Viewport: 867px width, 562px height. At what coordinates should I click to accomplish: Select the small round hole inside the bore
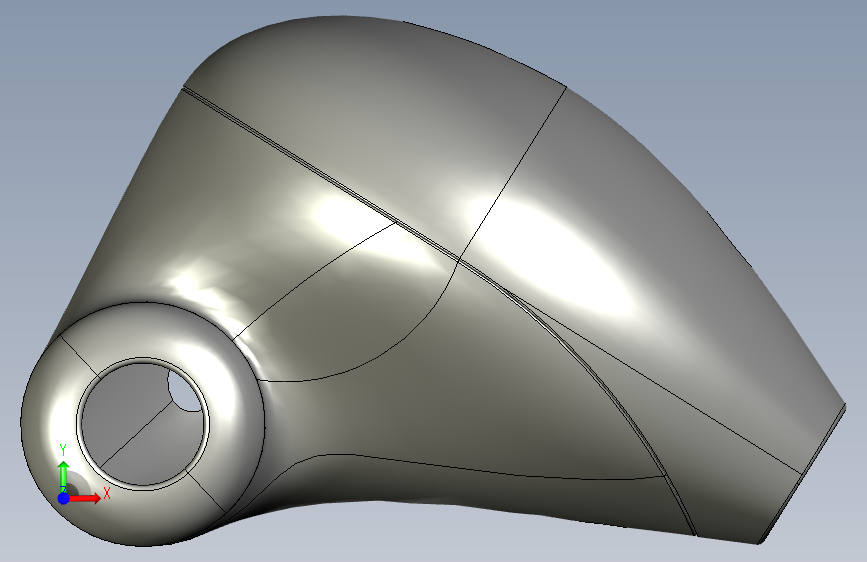184,391
